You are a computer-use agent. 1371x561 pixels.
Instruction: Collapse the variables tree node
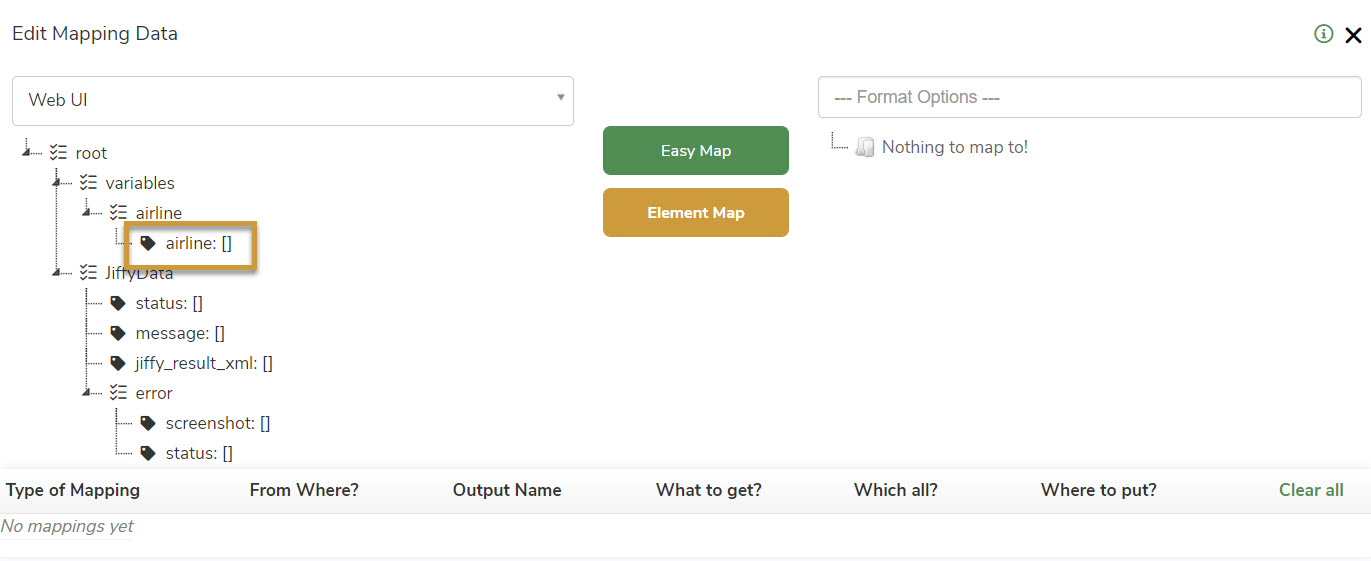(56, 182)
